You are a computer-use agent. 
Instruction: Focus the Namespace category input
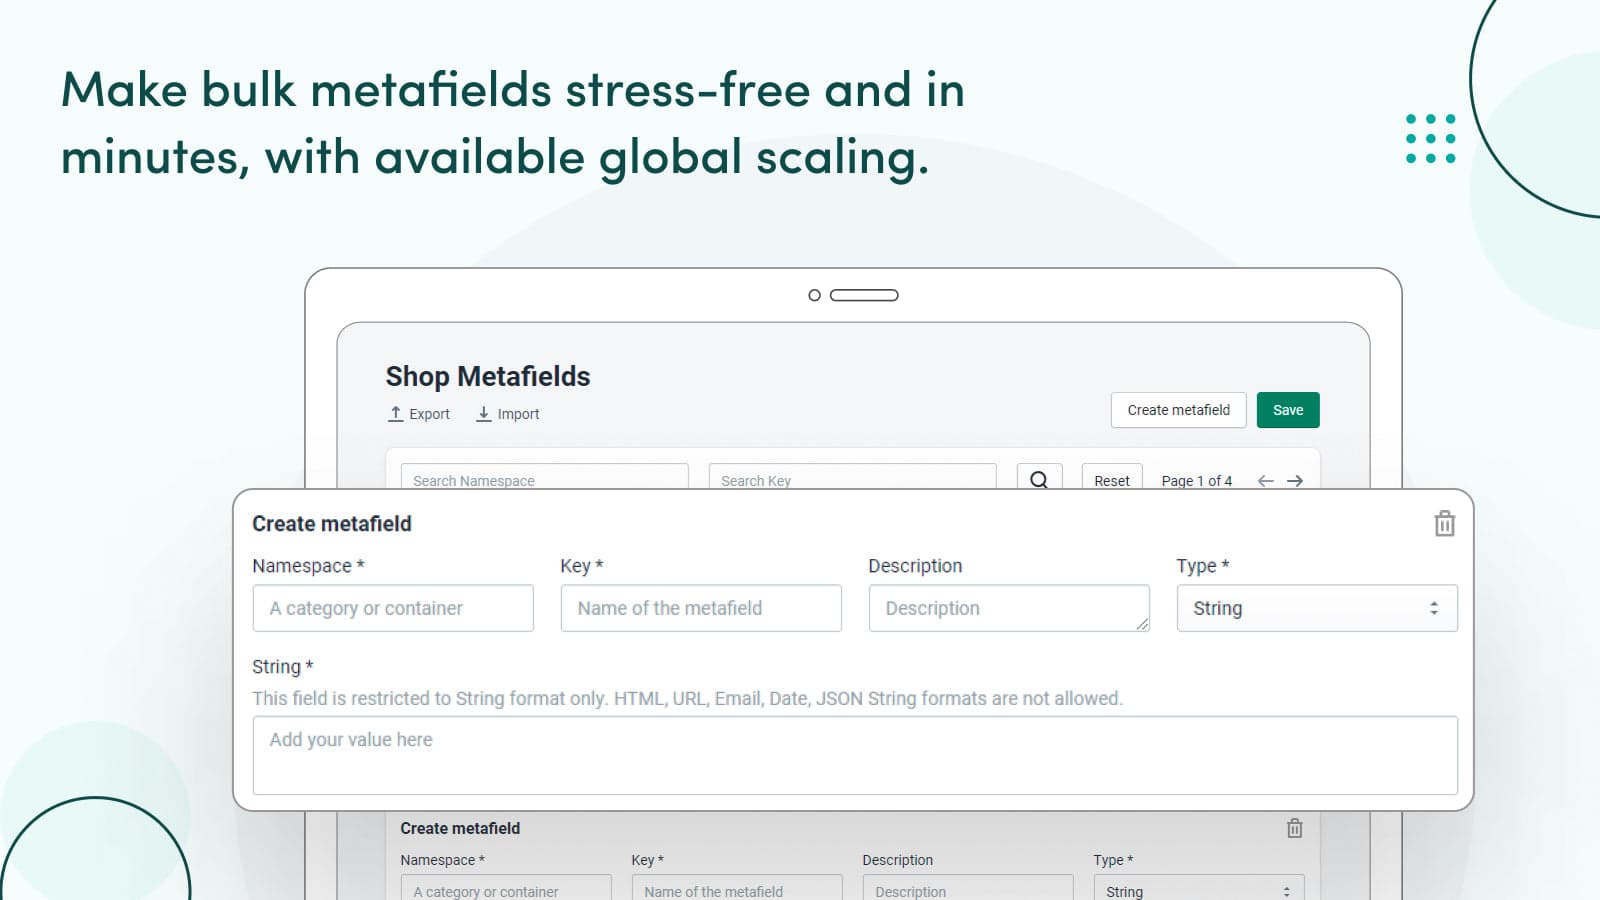392,608
